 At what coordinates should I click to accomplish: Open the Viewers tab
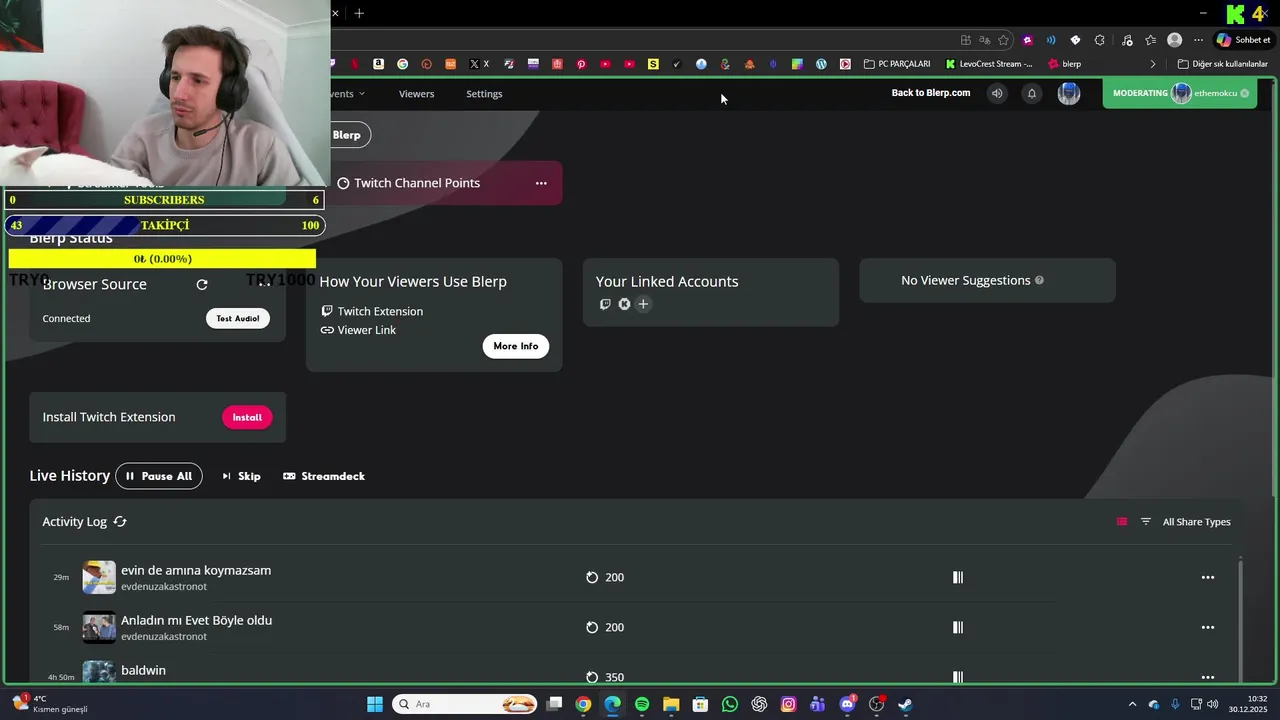click(416, 94)
